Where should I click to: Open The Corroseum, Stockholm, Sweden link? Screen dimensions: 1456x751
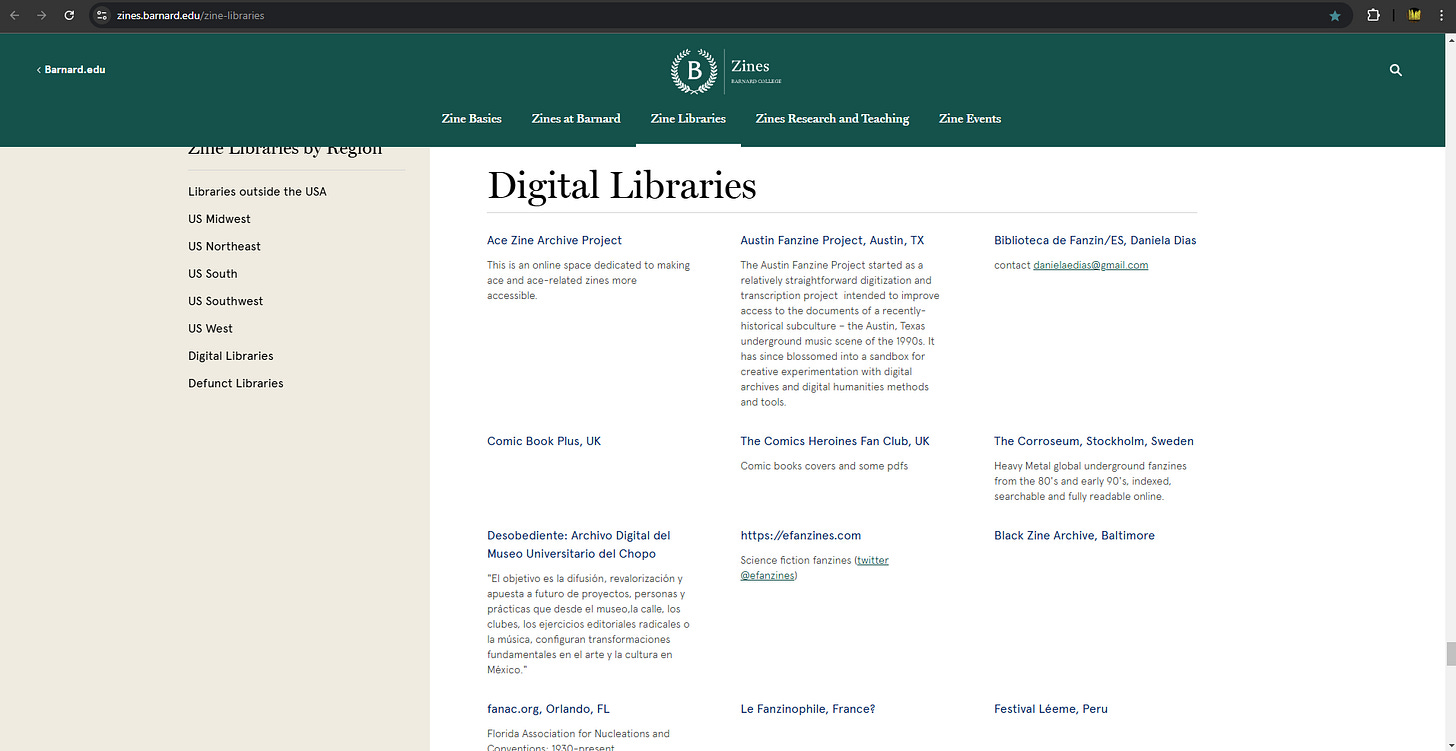(x=1094, y=441)
